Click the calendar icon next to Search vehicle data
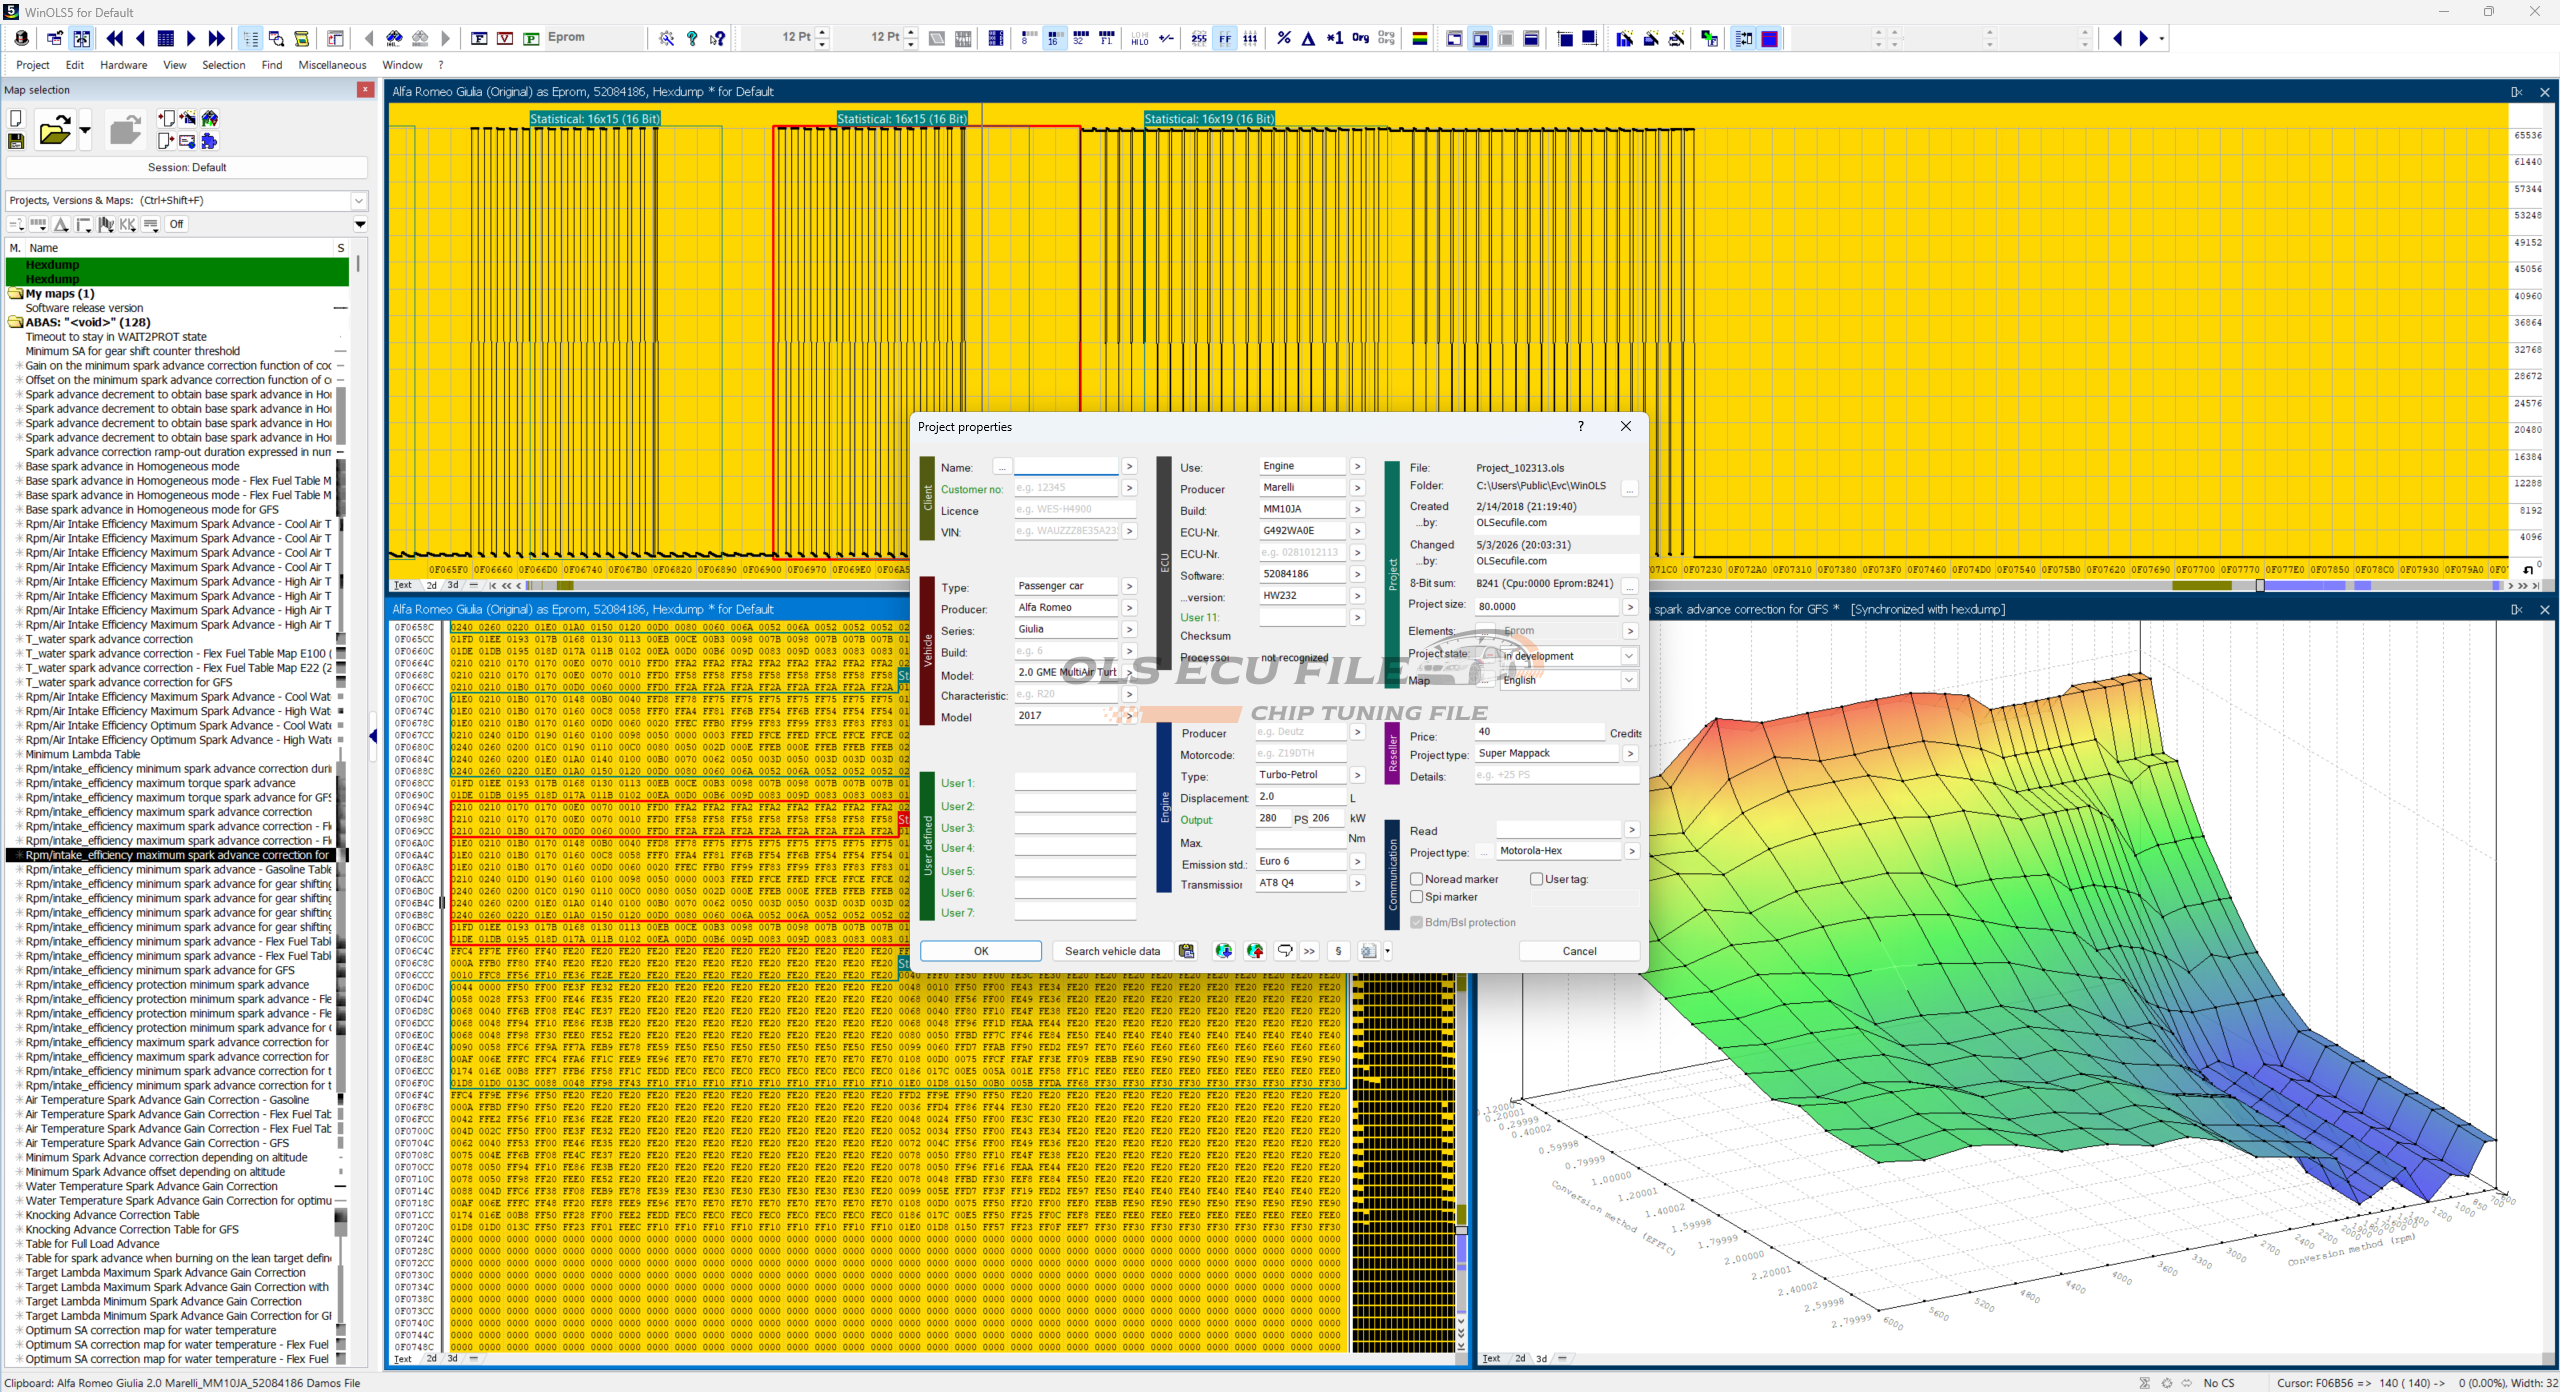This screenshot has width=2560, height=1392. [1186, 951]
